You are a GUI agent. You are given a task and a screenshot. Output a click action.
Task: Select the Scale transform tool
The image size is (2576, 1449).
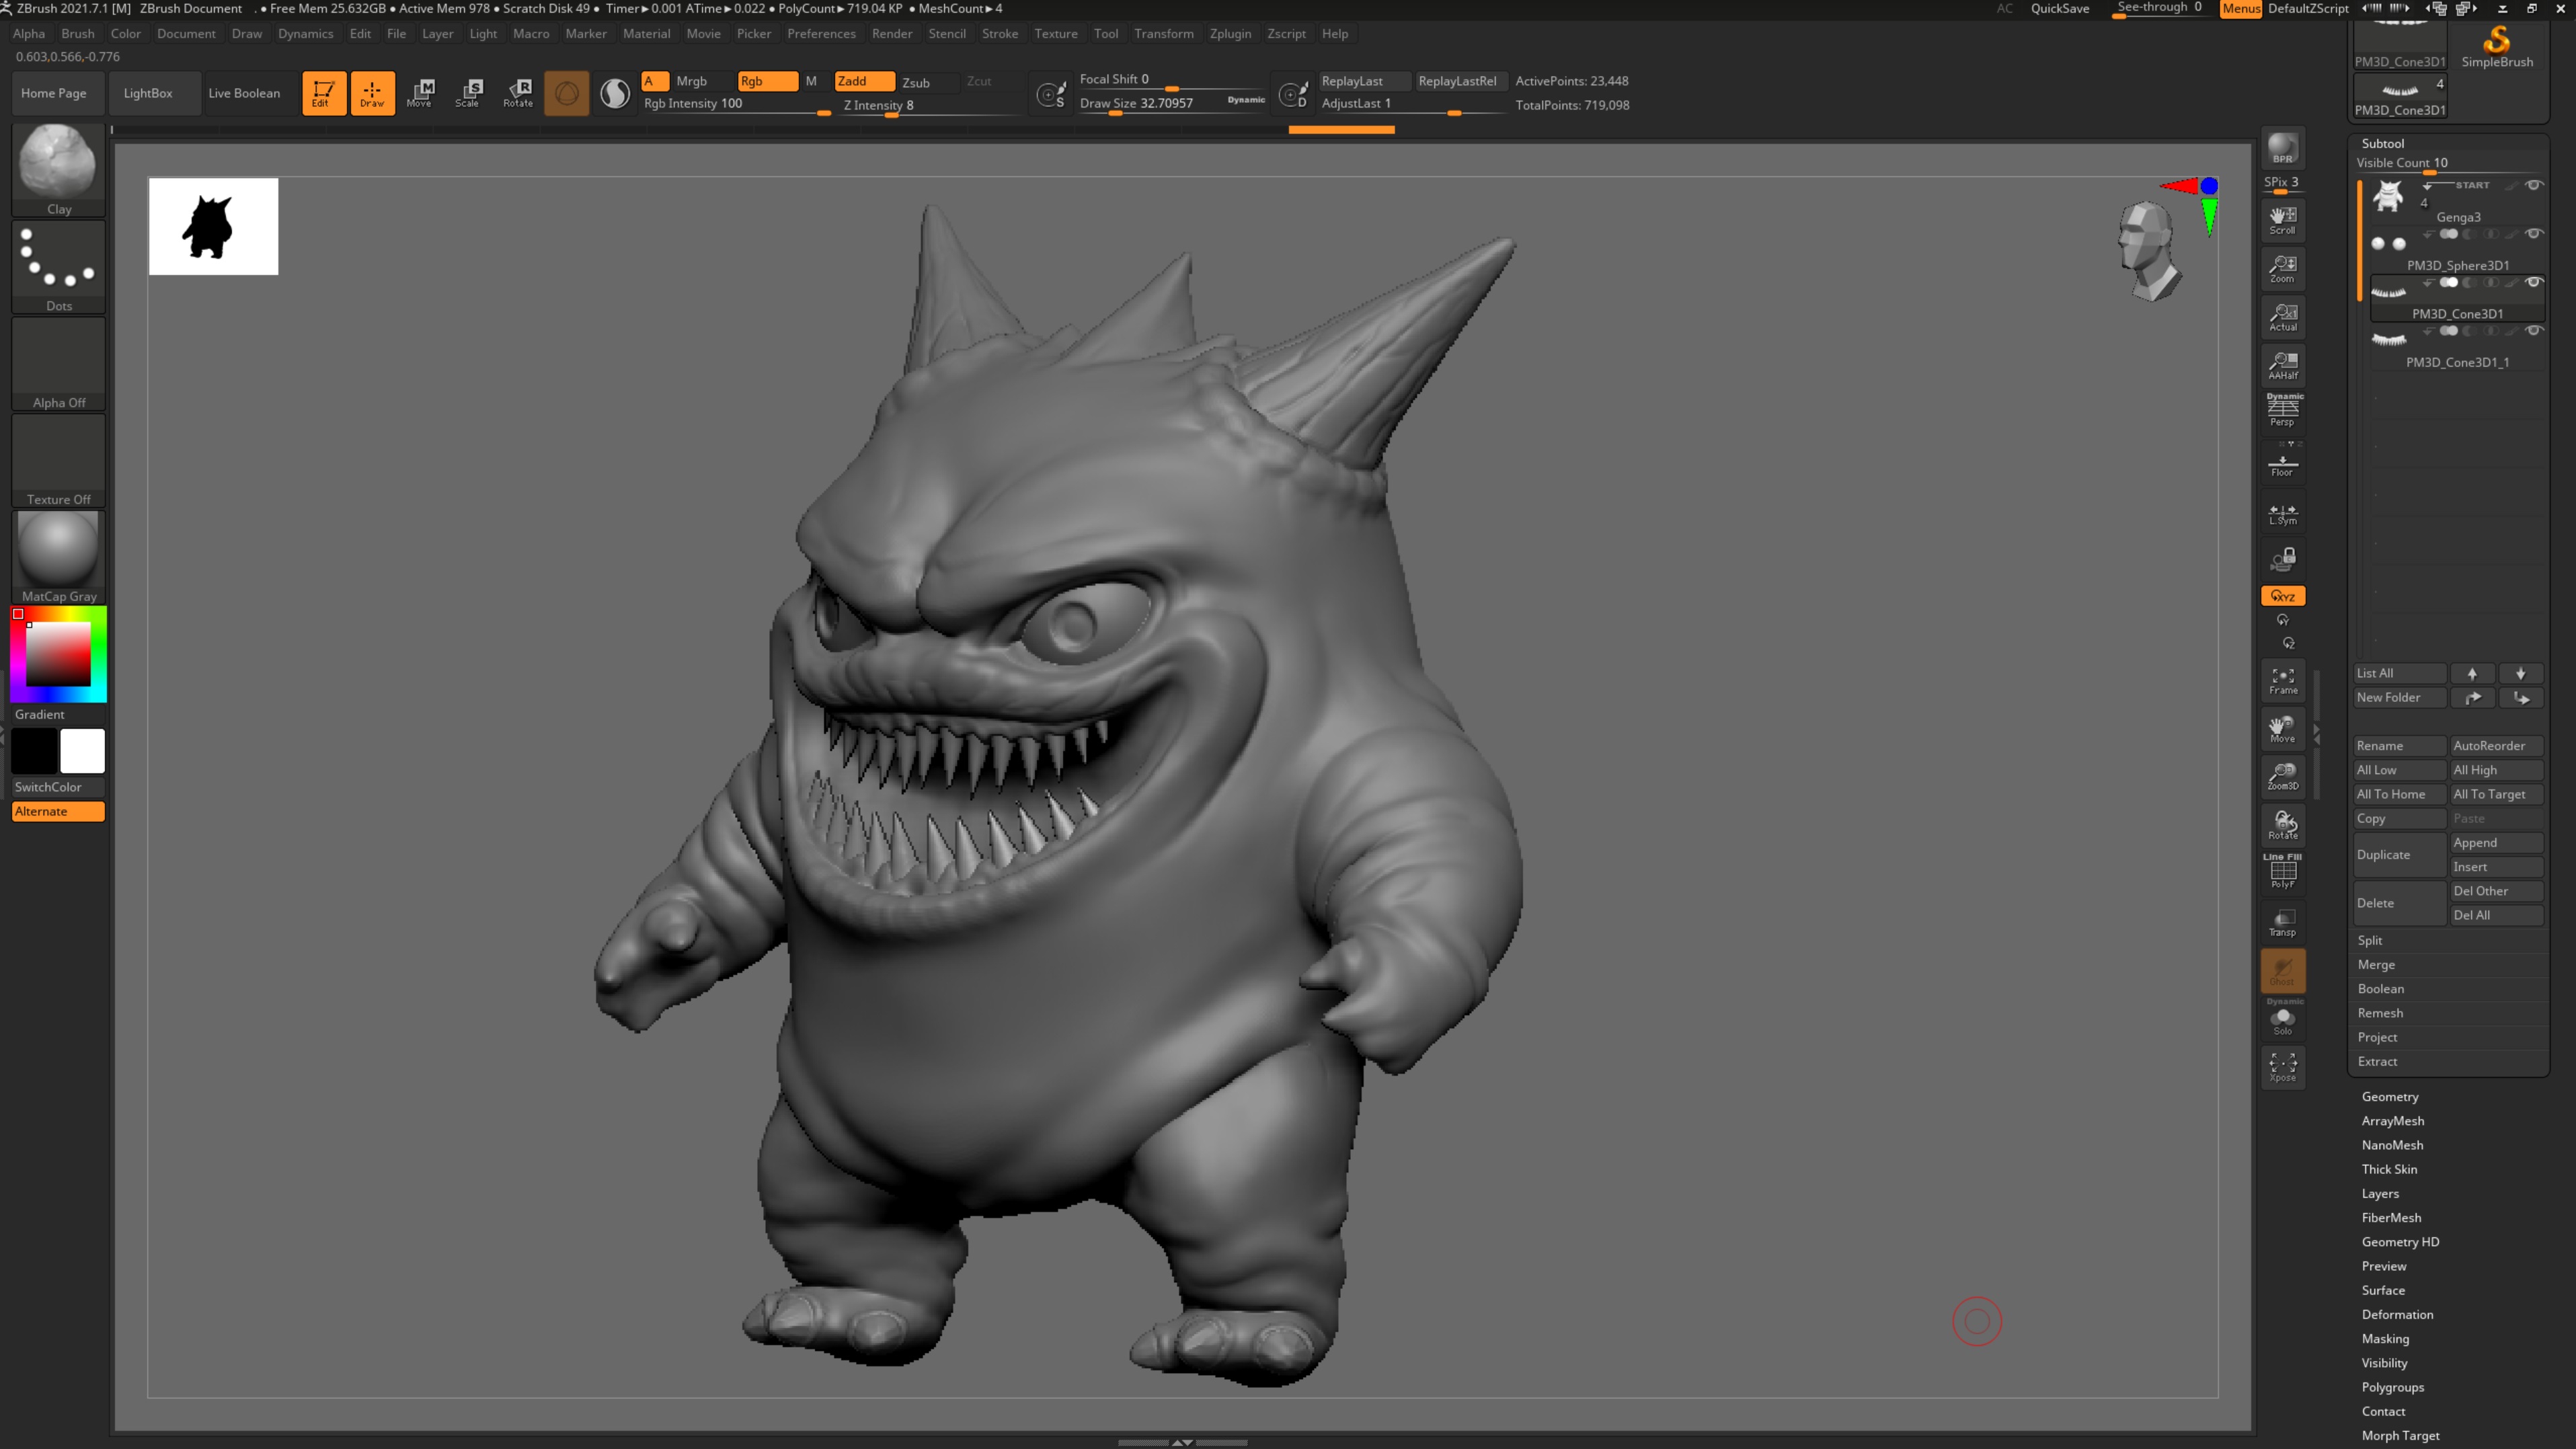click(x=468, y=92)
